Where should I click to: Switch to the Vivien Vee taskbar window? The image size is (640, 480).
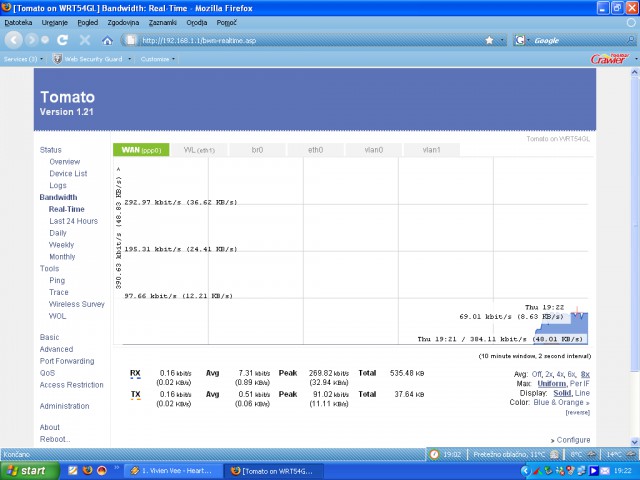pyautogui.click(x=173, y=471)
